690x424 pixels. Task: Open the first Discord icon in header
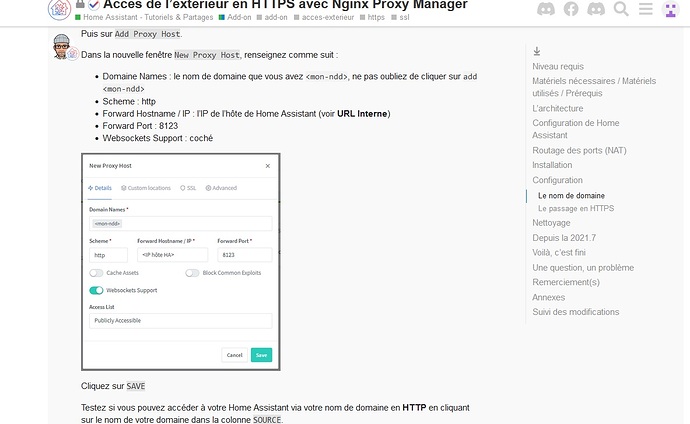click(x=546, y=9)
